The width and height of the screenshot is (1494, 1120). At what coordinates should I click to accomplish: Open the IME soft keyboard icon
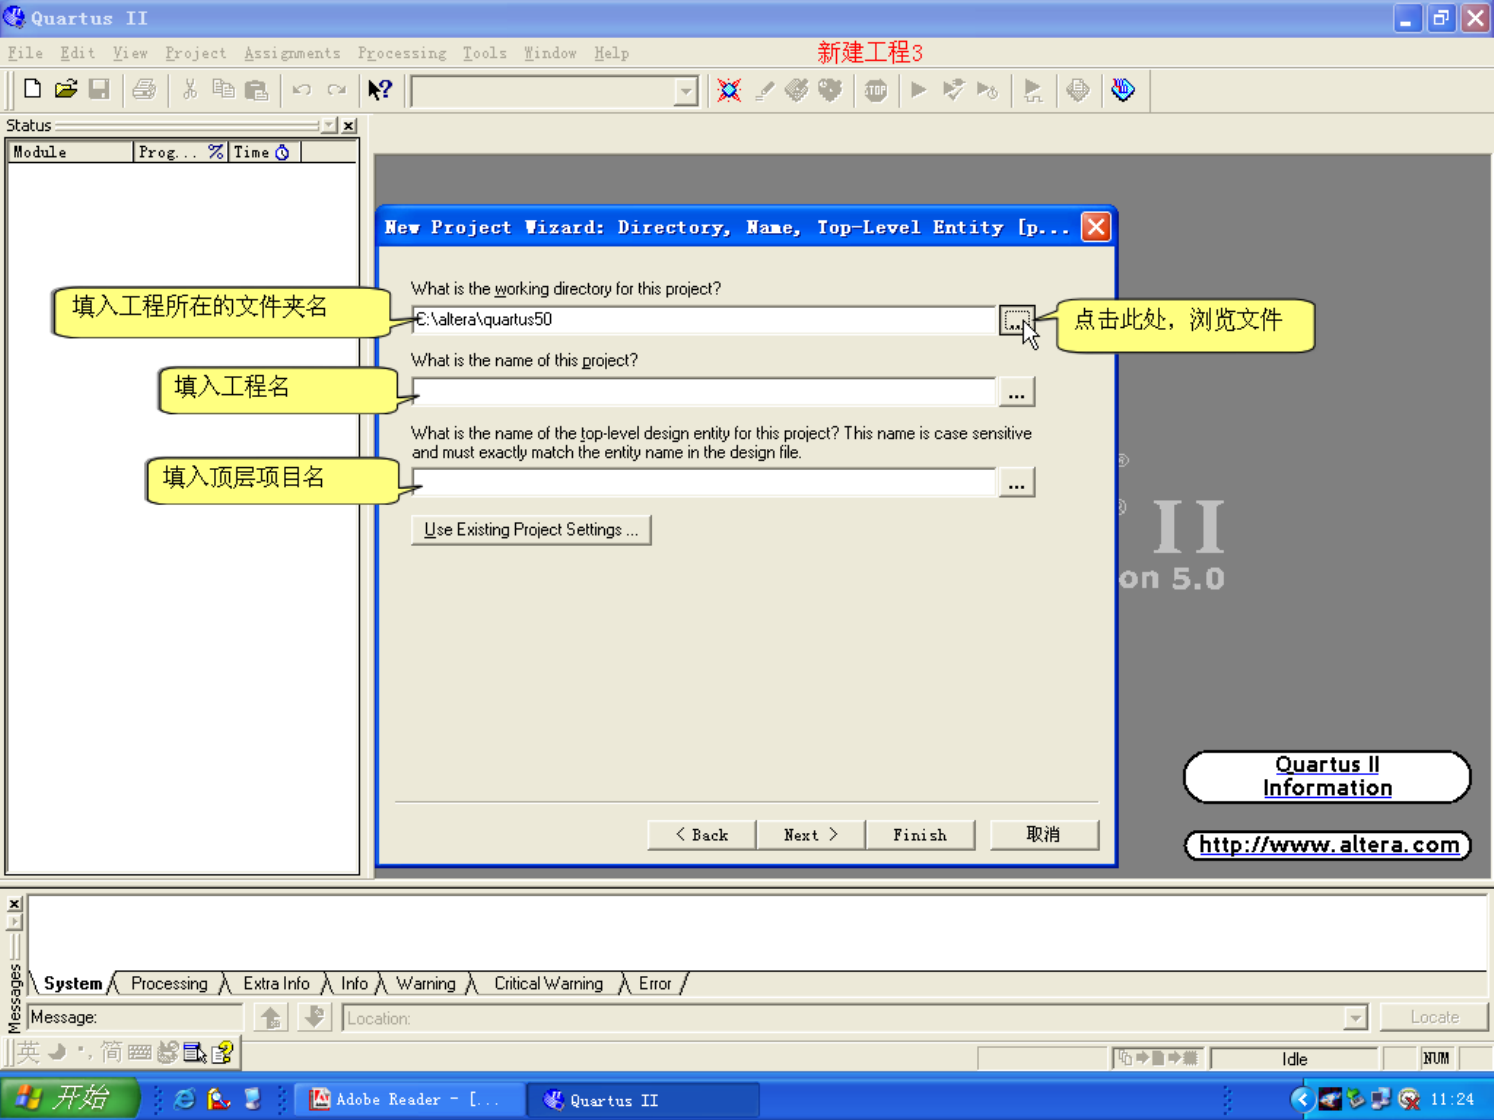point(139,1052)
